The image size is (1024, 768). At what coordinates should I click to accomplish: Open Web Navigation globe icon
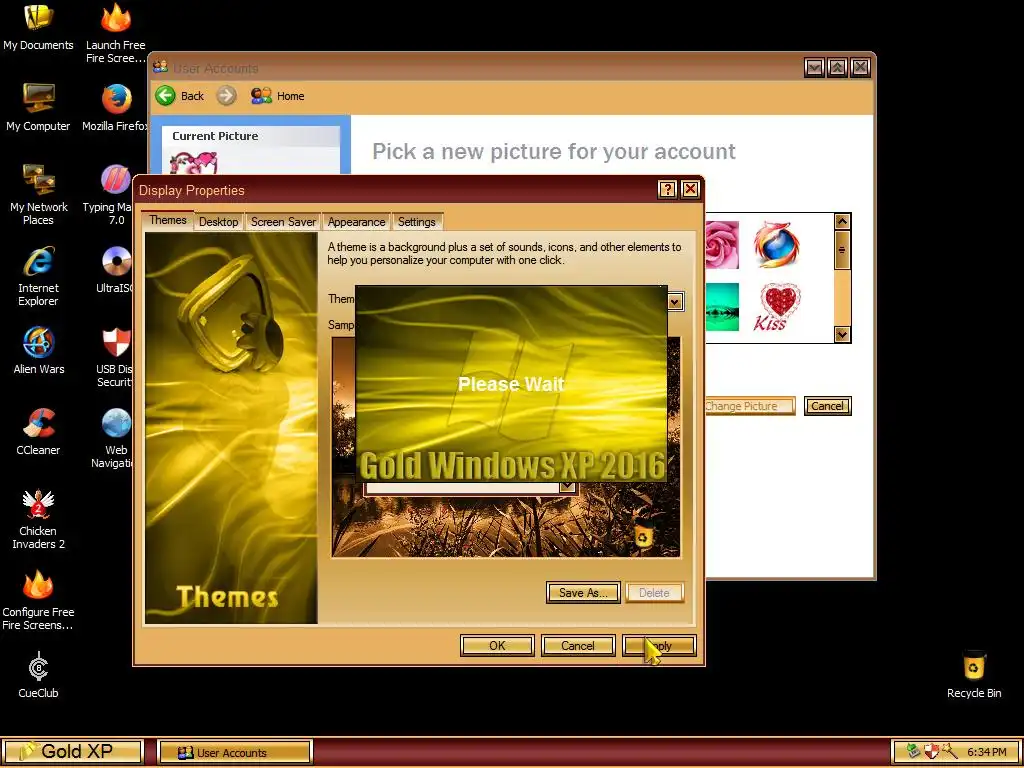pos(115,438)
